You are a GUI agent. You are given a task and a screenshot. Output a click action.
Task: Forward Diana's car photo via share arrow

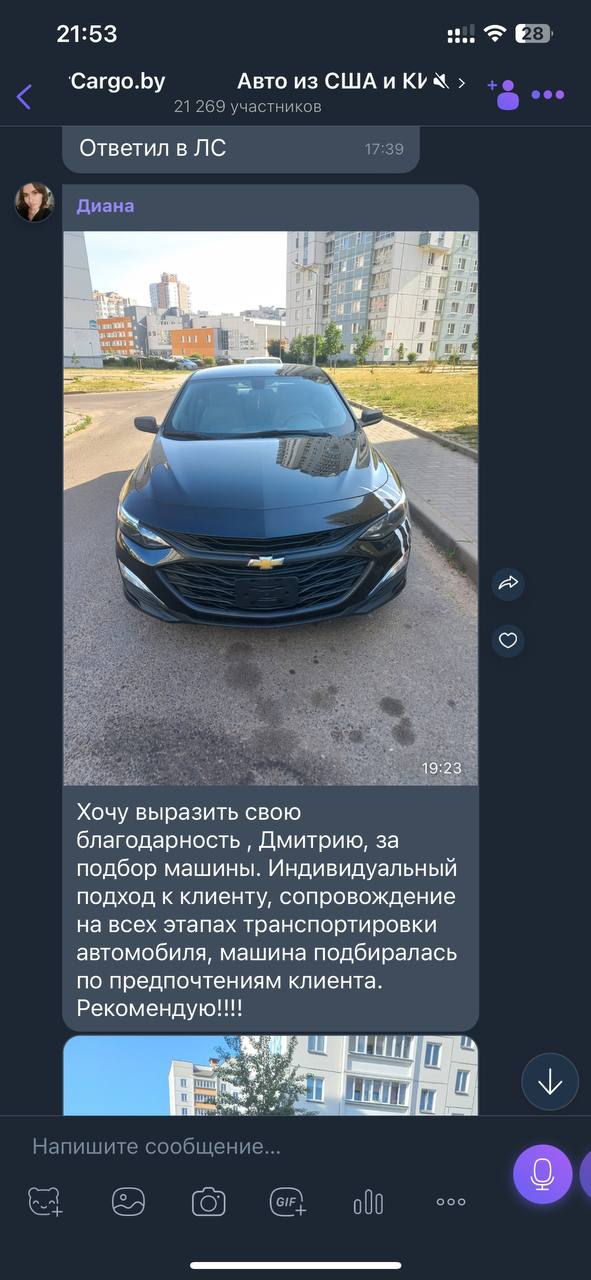[508, 584]
